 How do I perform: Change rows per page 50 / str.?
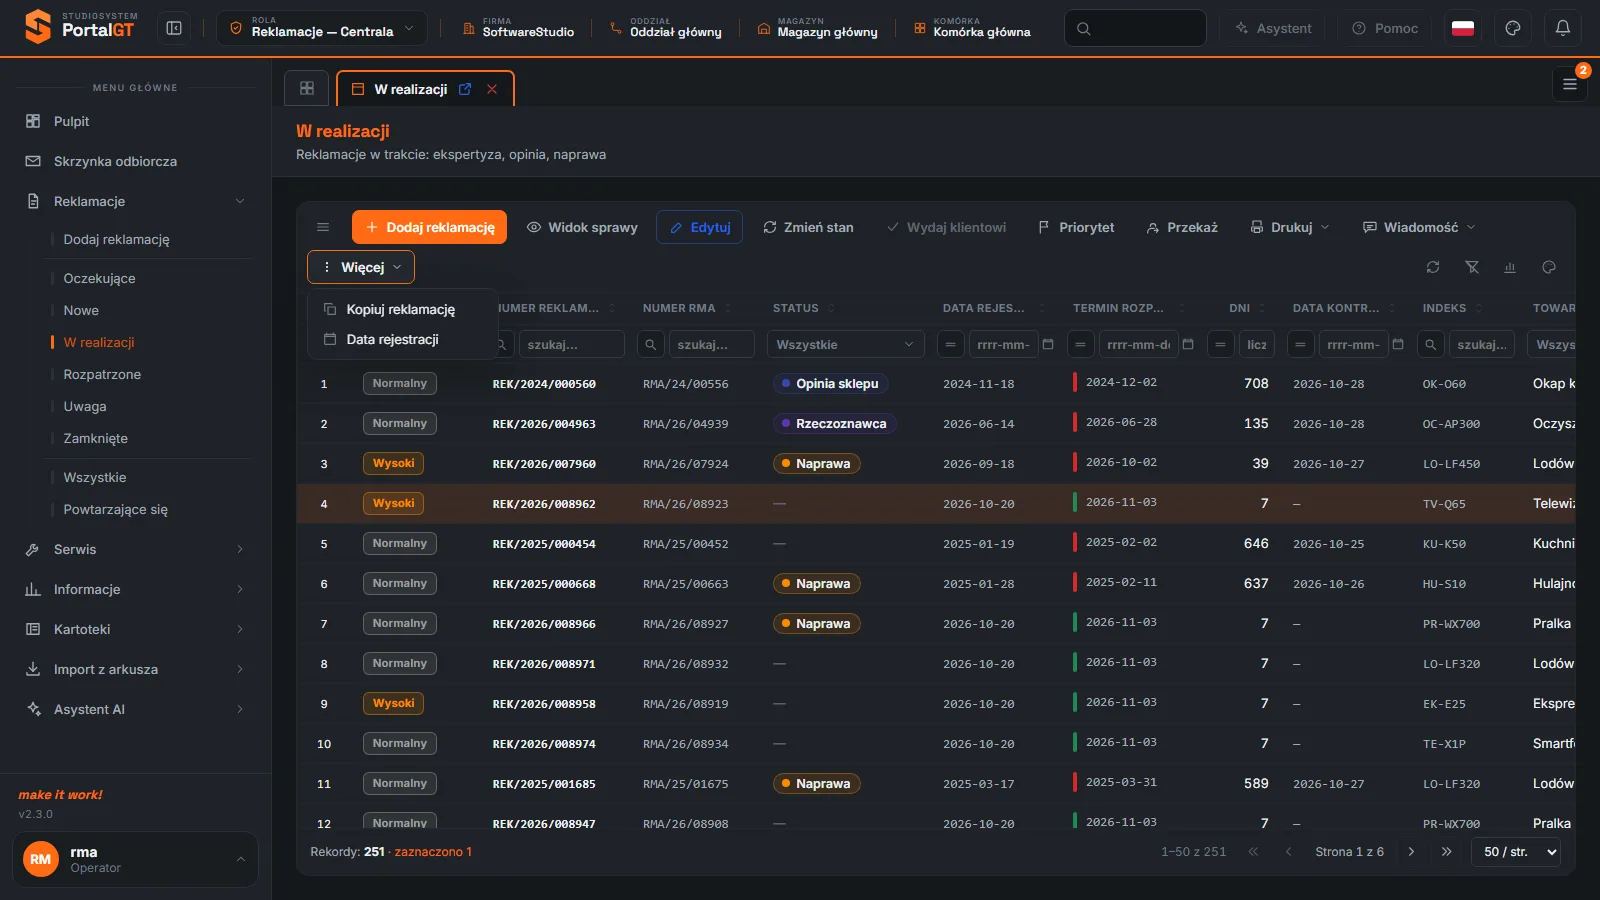pos(1516,852)
